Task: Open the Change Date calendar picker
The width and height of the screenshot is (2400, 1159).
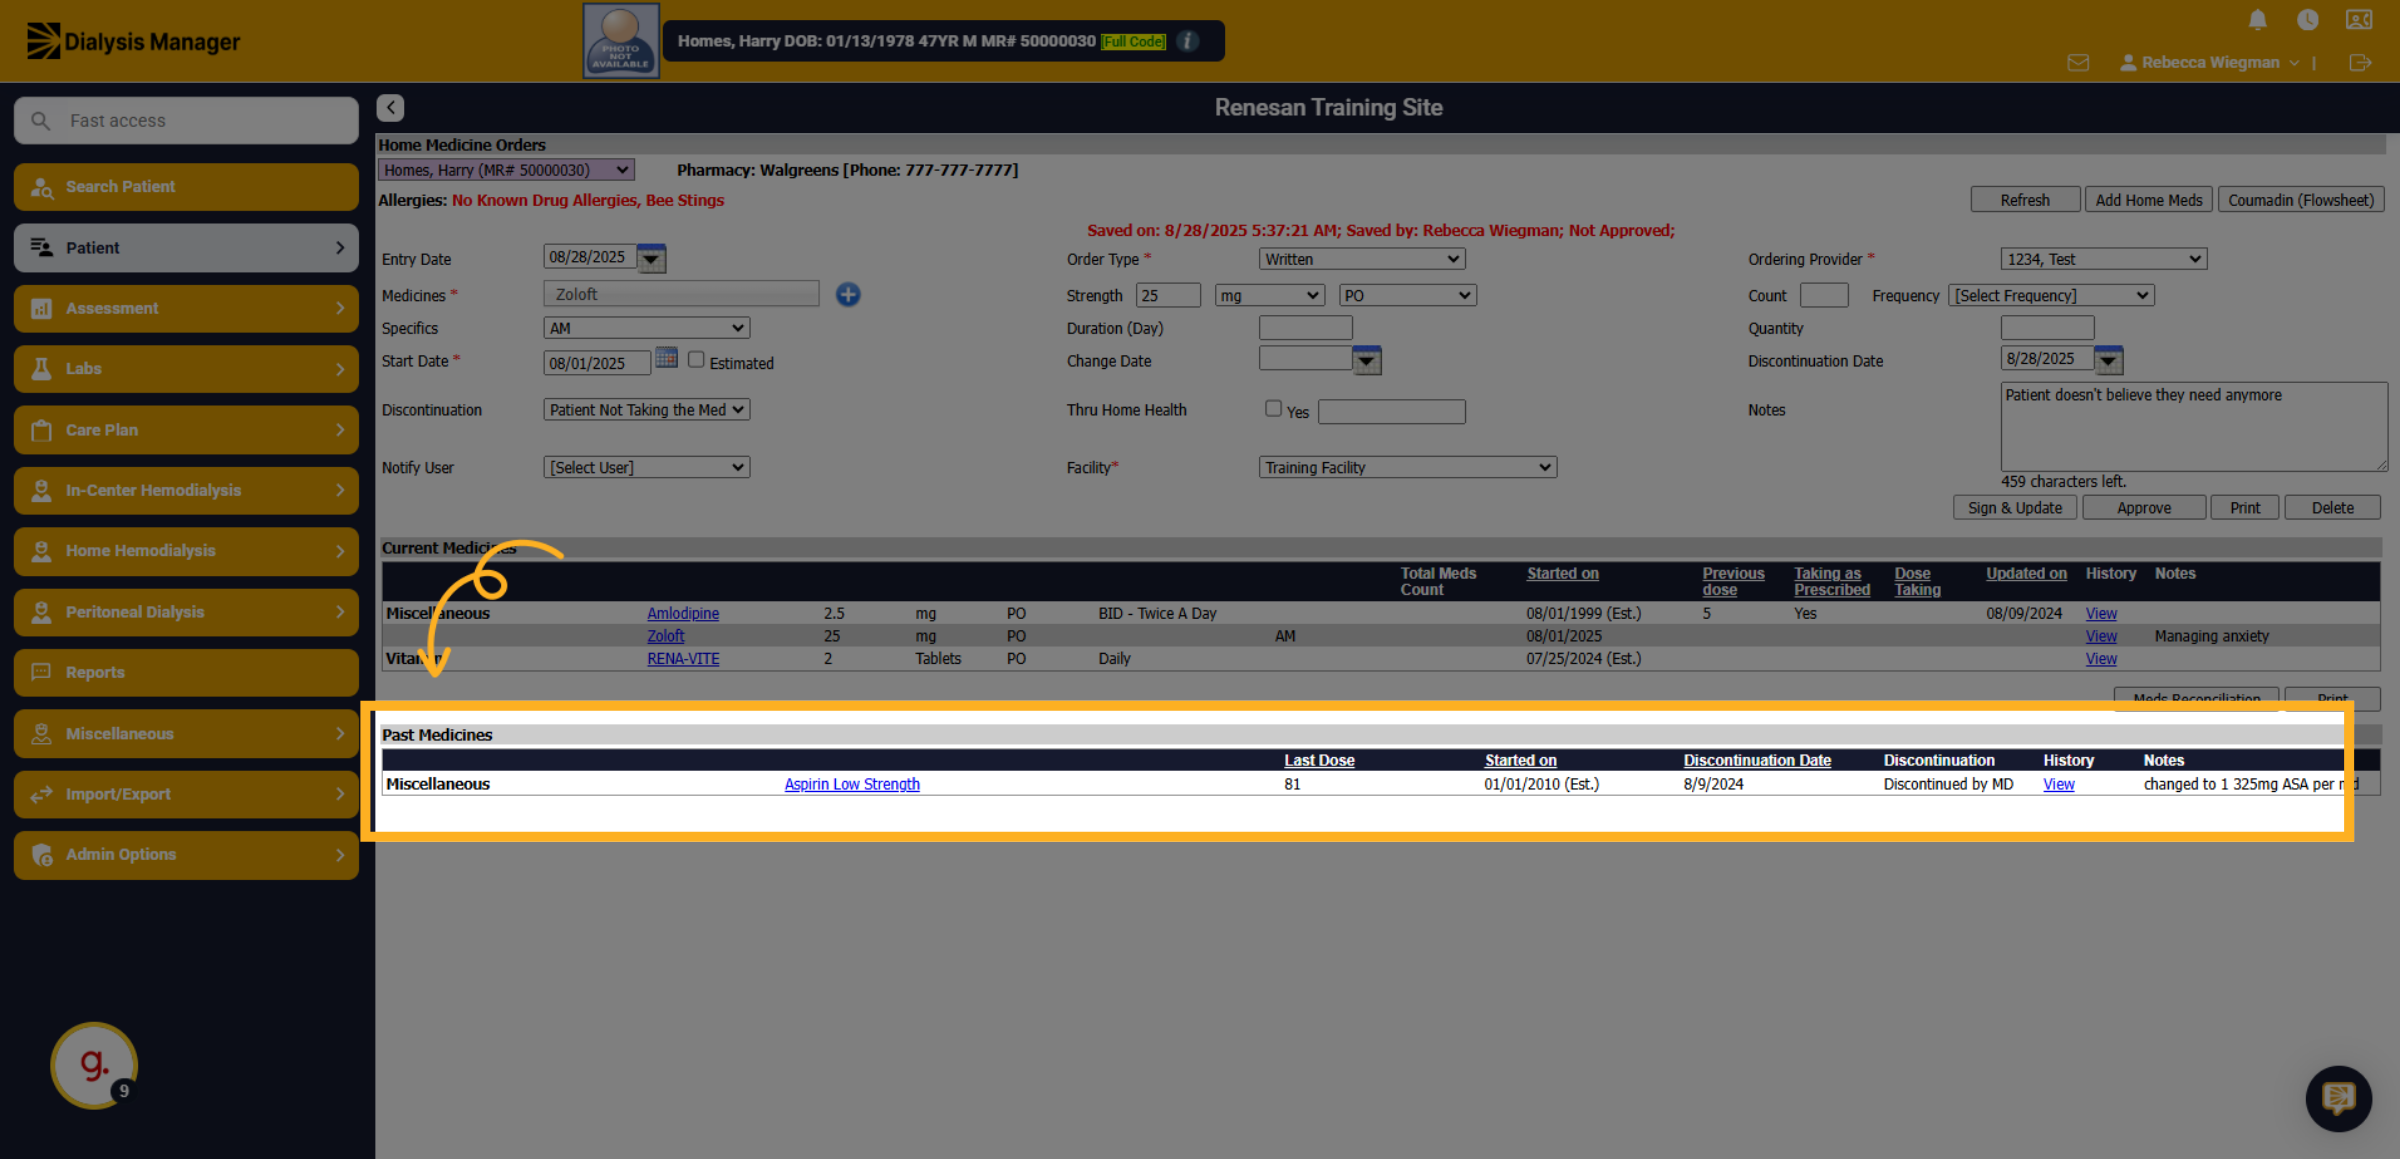Action: coord(1366,360)
